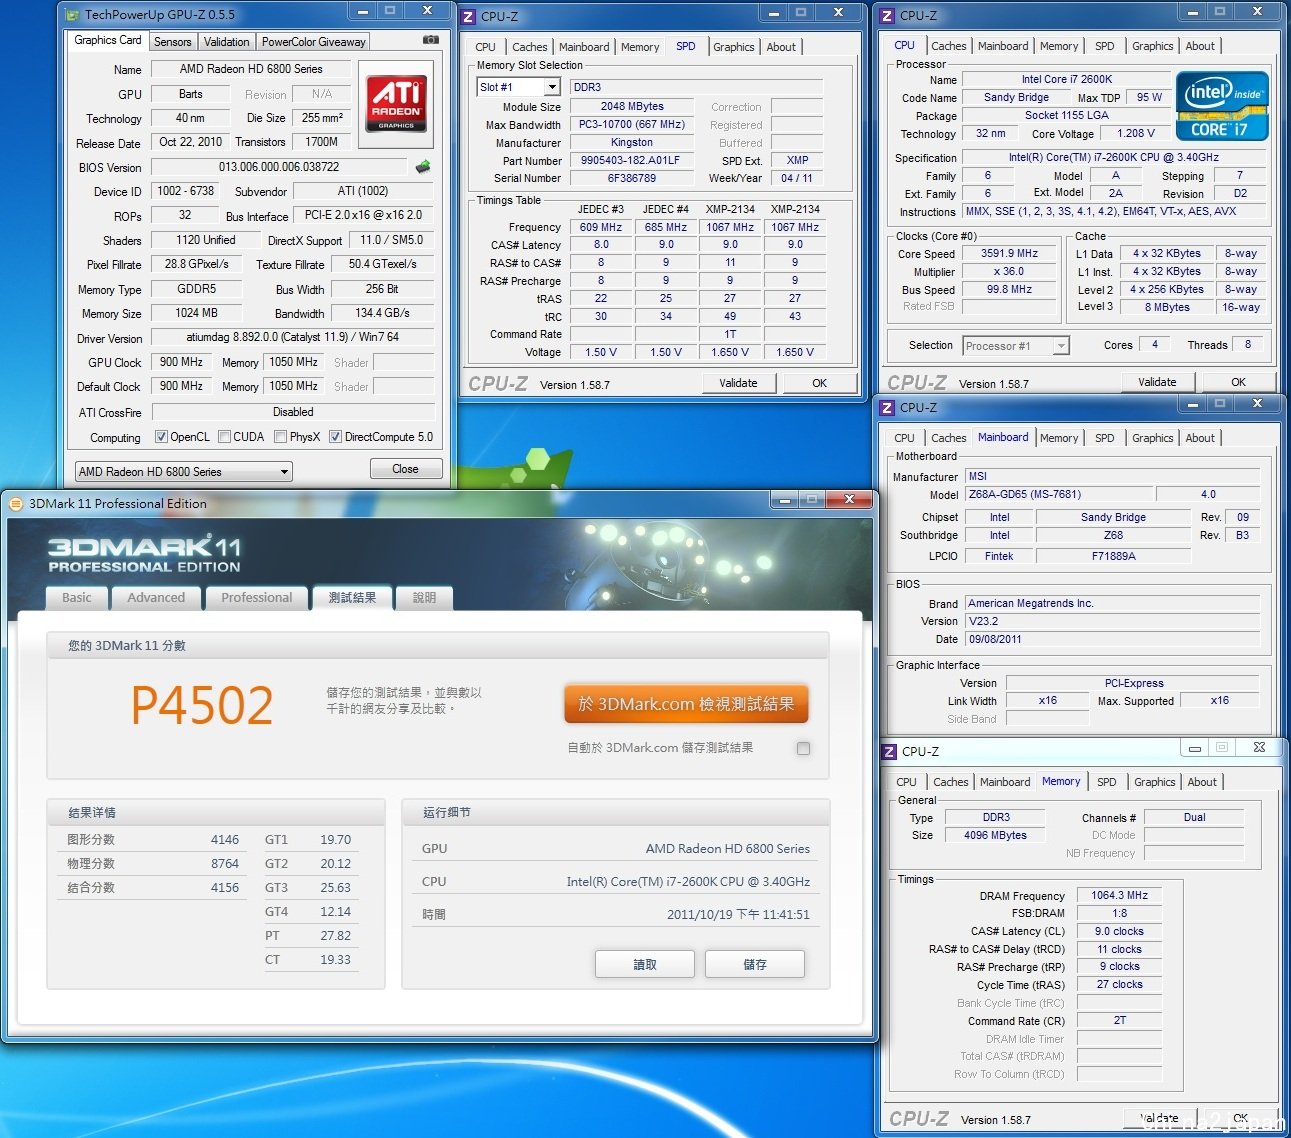Click the 儲存 save button
The height and width of the screenshot is (1138, 1291).
point(755,964)
